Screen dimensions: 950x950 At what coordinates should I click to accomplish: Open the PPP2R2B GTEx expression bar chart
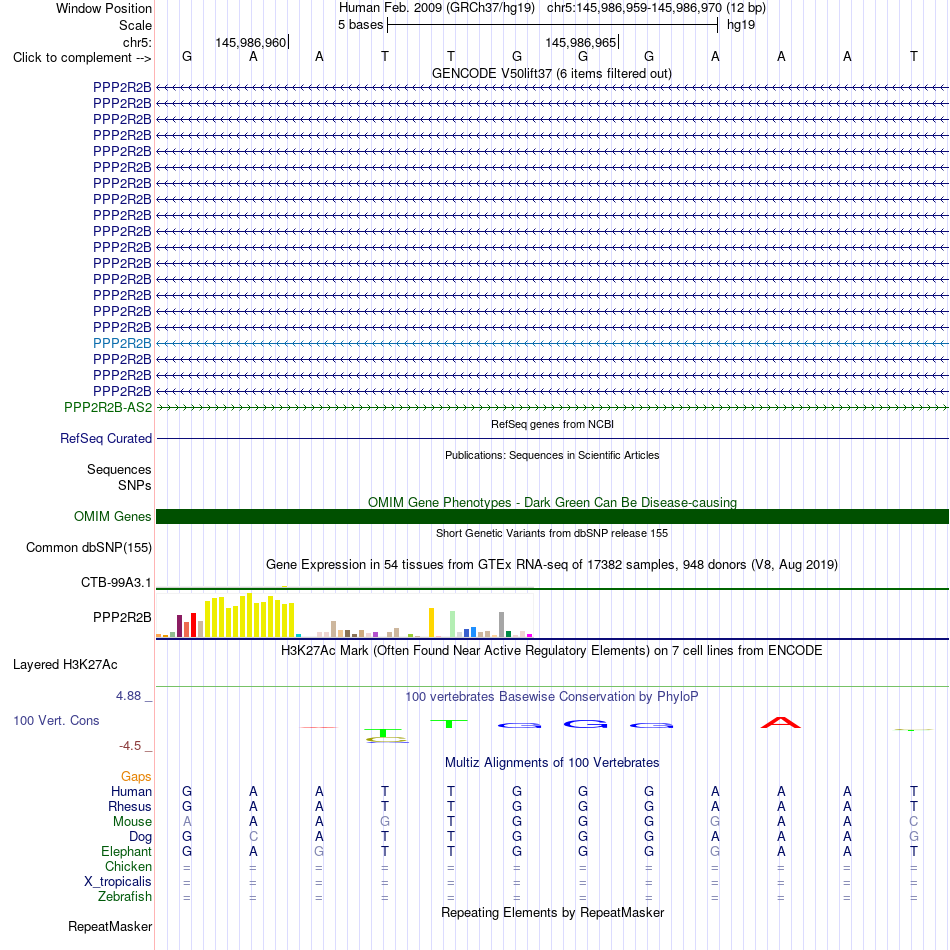click(x=345, y=615)
